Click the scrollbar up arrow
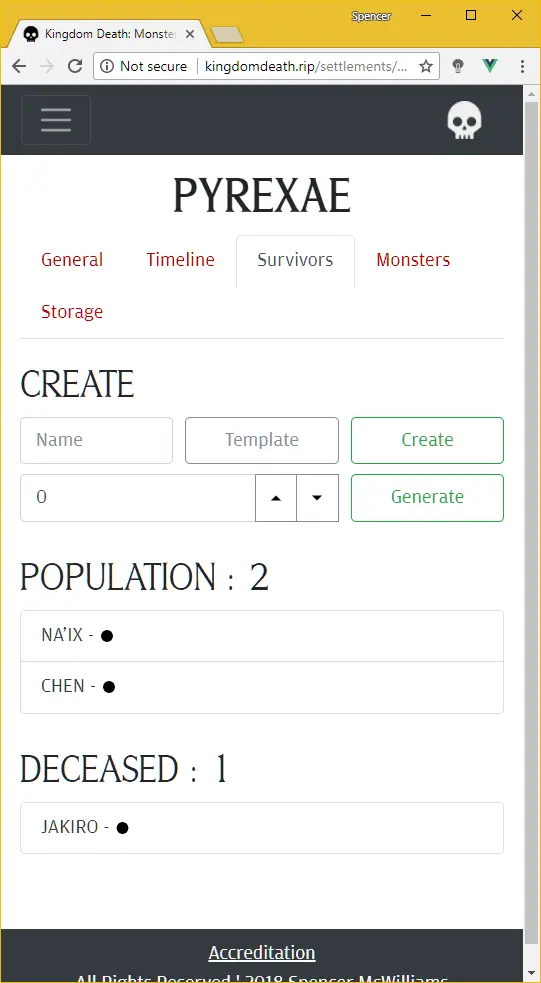Image resolution: width=541 pixels, height=983 pixels. [532, 94]
